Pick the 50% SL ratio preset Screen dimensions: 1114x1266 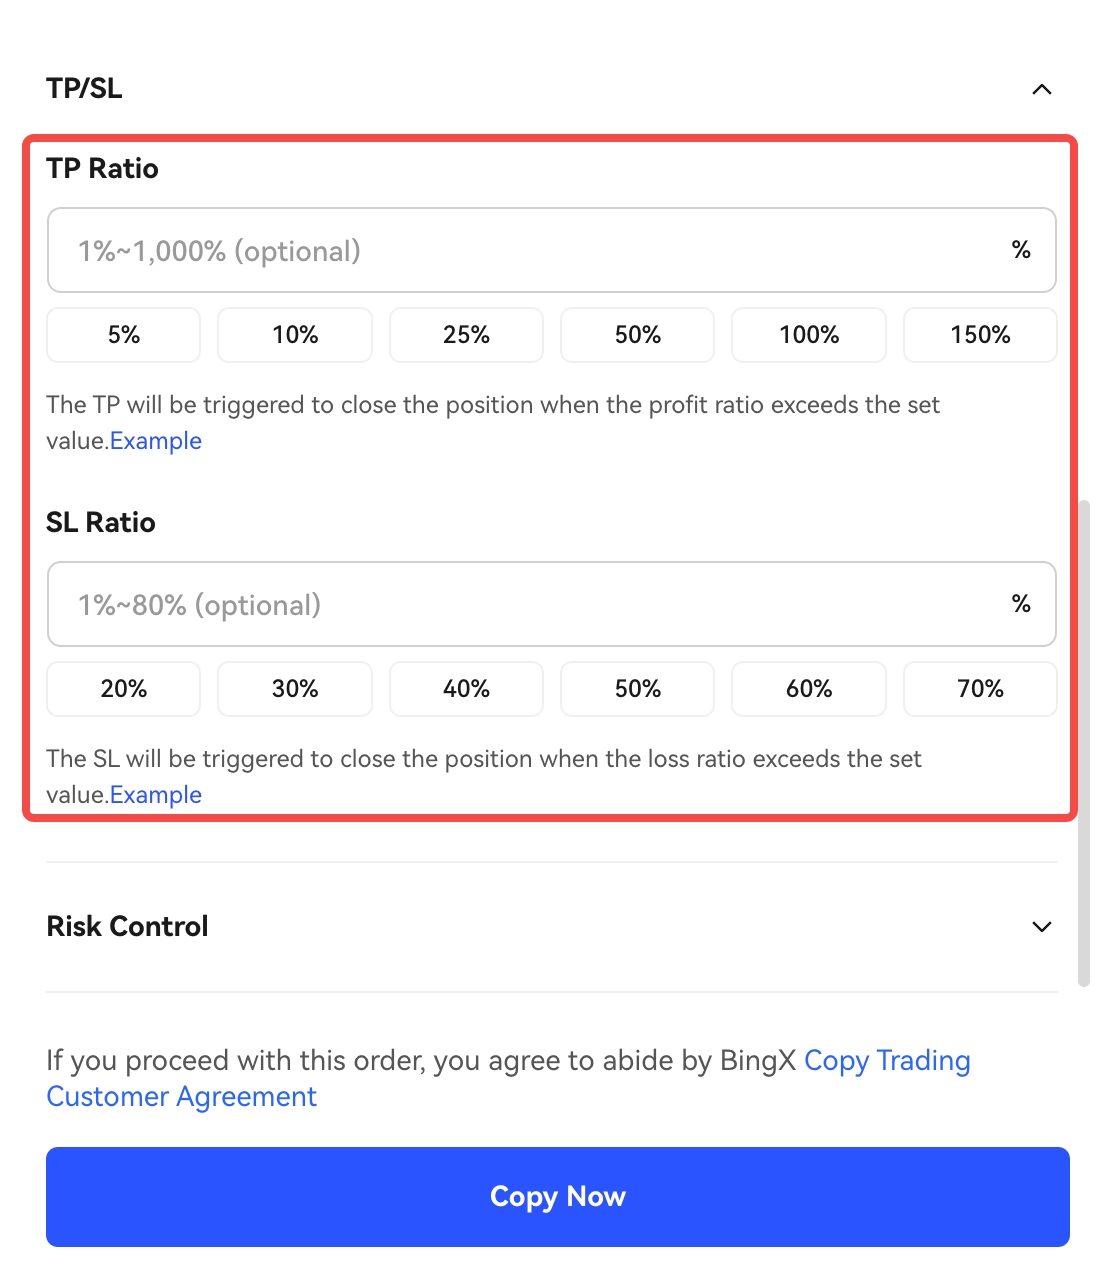[x=637, y=689]
